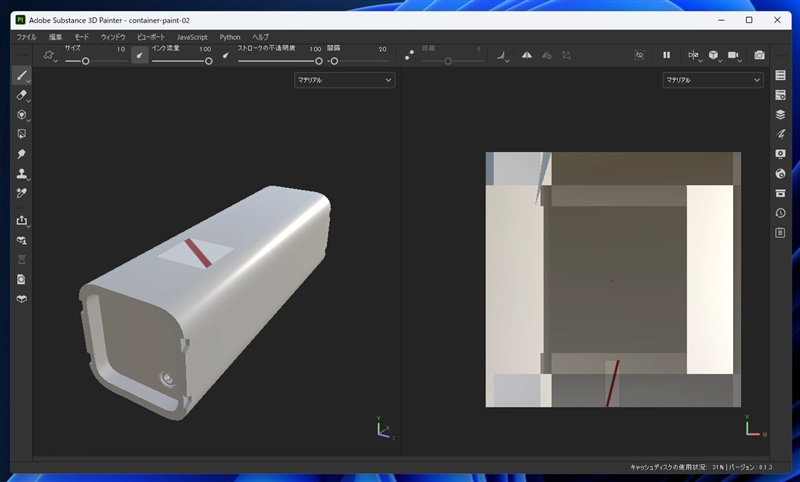The width and height of the screenshot is (800, 482).
Task: Click the 3D axis gizmo in left viewport
Action: [385, 428]
